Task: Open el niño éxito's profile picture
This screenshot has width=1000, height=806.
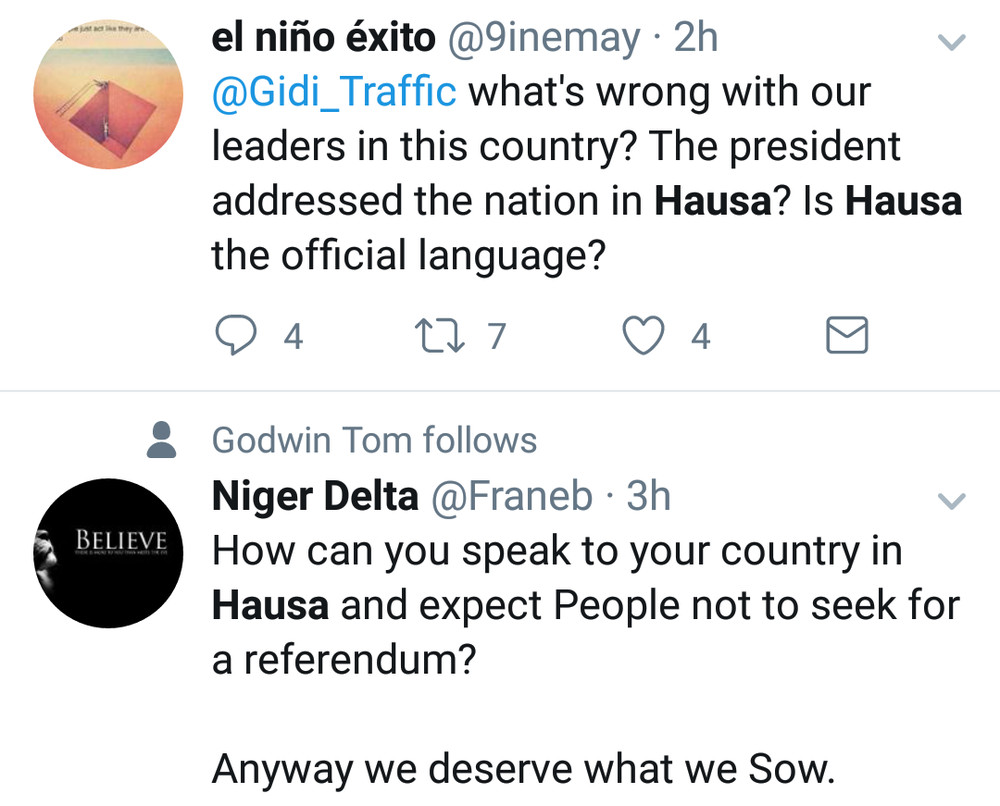Action: click(x=108, y=94)
